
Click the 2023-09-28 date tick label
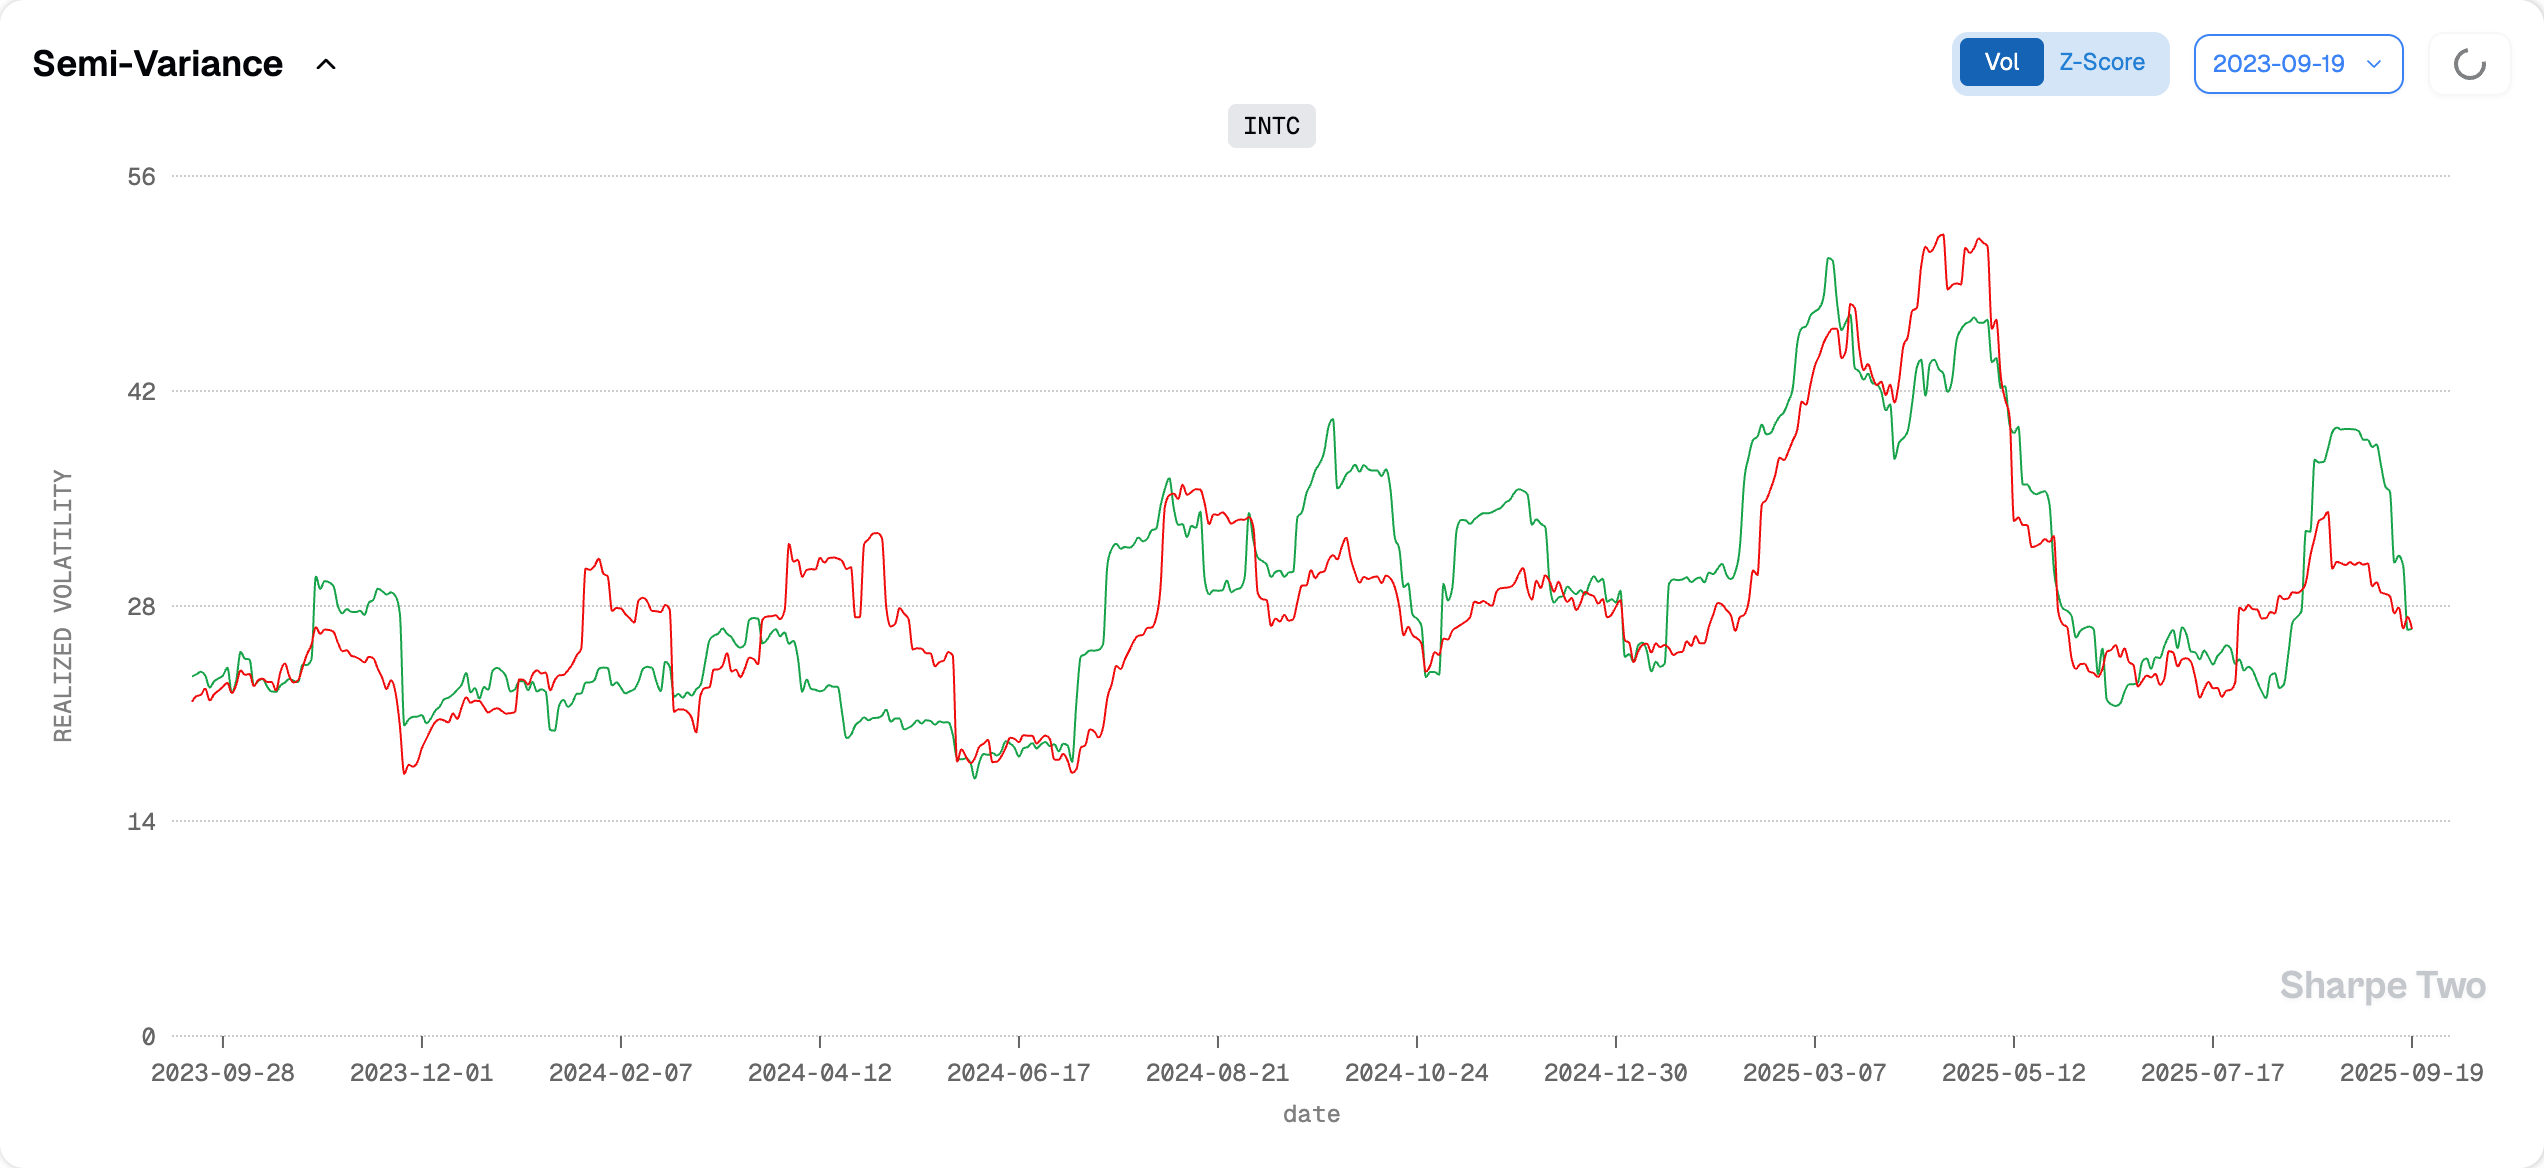point(222,1073)
